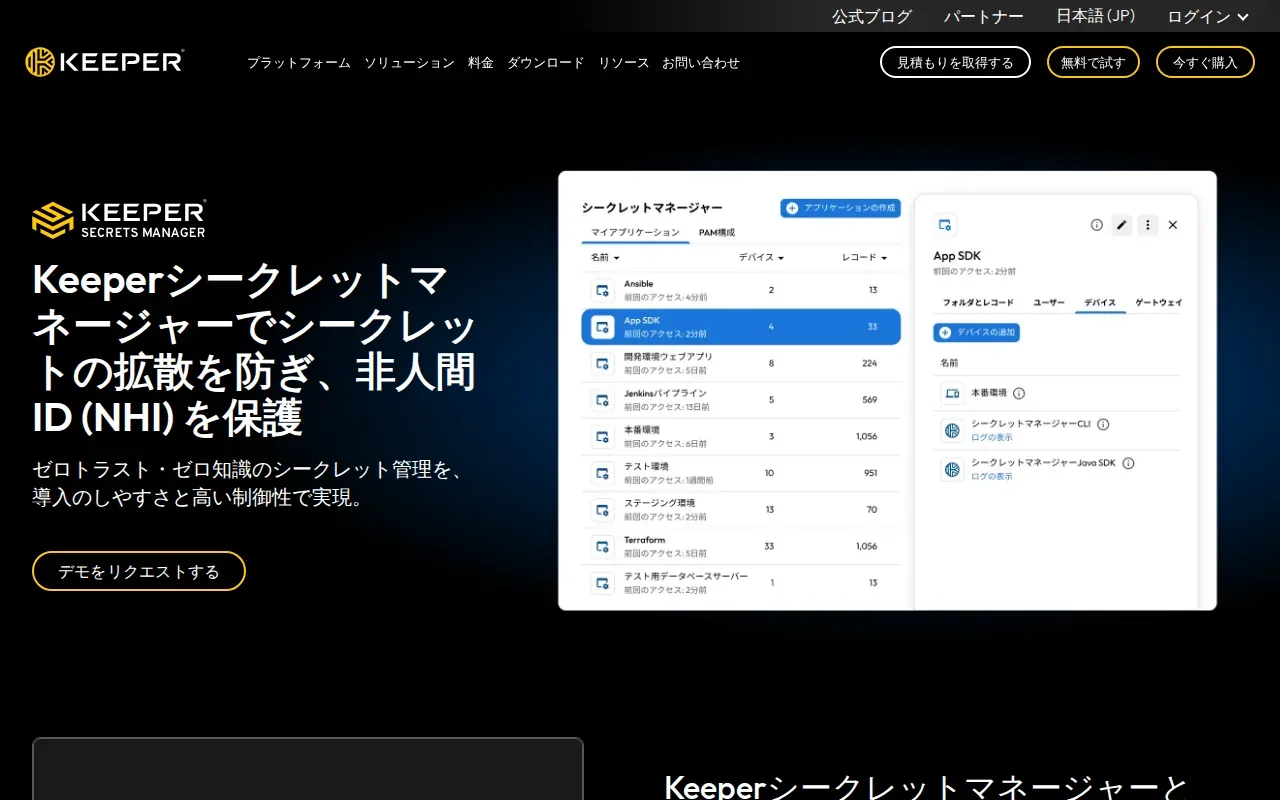Image resolution: width=1280 pixels, height=800 pixels.
Task: Click device count 8 in the 開発環境ウェブアプリ row
Action: tap(771, 363)
